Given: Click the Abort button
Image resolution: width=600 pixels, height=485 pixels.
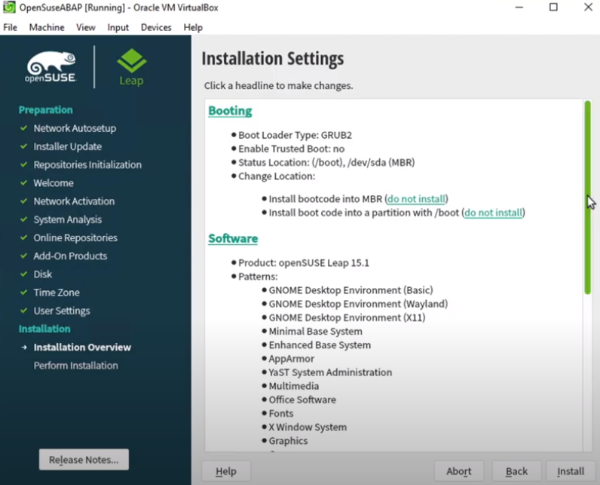Looking at the screenshot, I should coord(459,471).
